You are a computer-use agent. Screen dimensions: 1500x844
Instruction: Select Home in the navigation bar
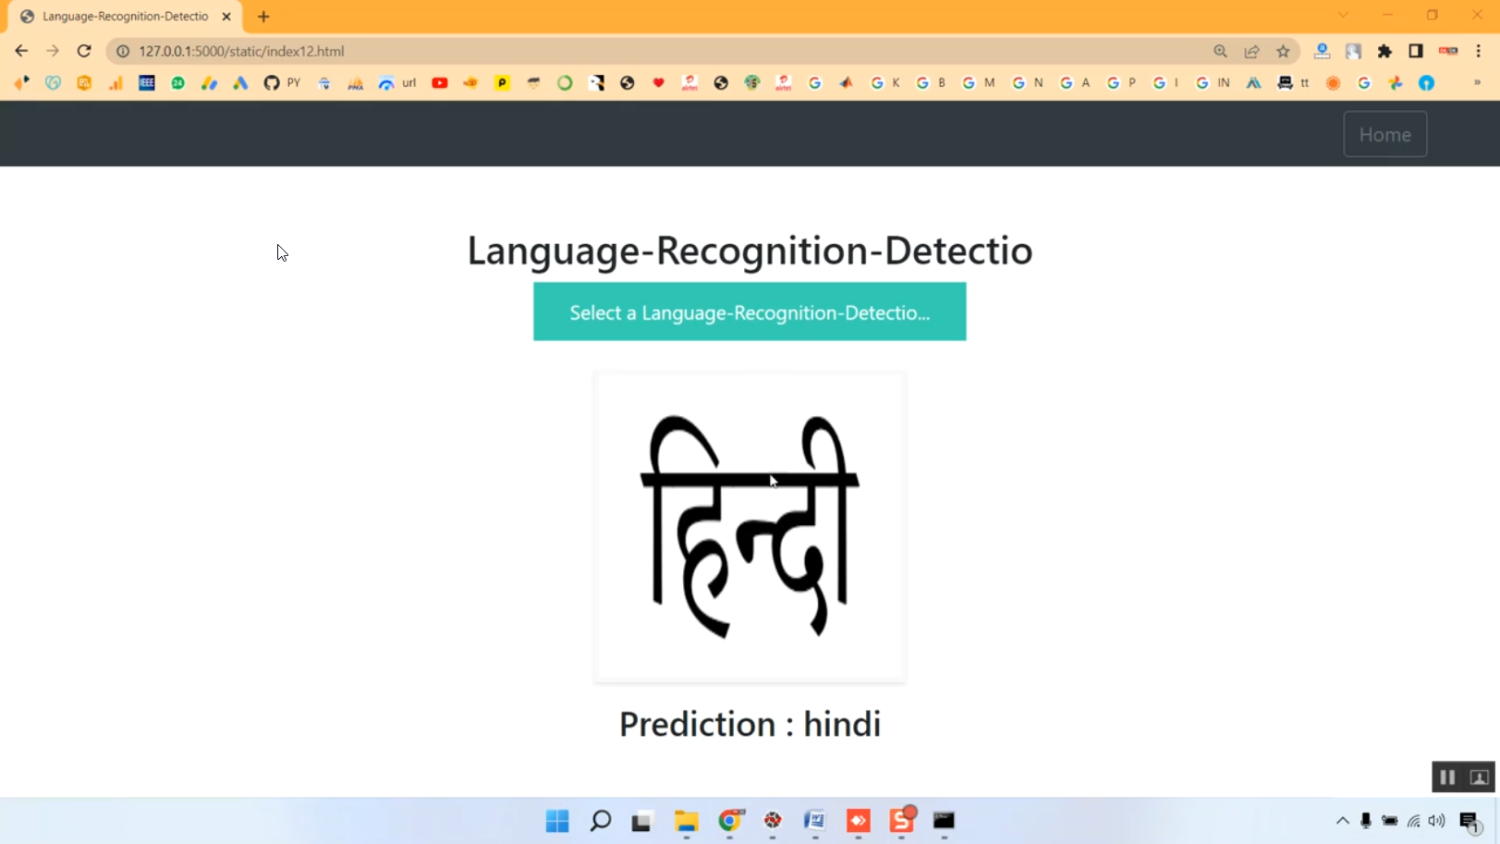(x=1385, y=133)
